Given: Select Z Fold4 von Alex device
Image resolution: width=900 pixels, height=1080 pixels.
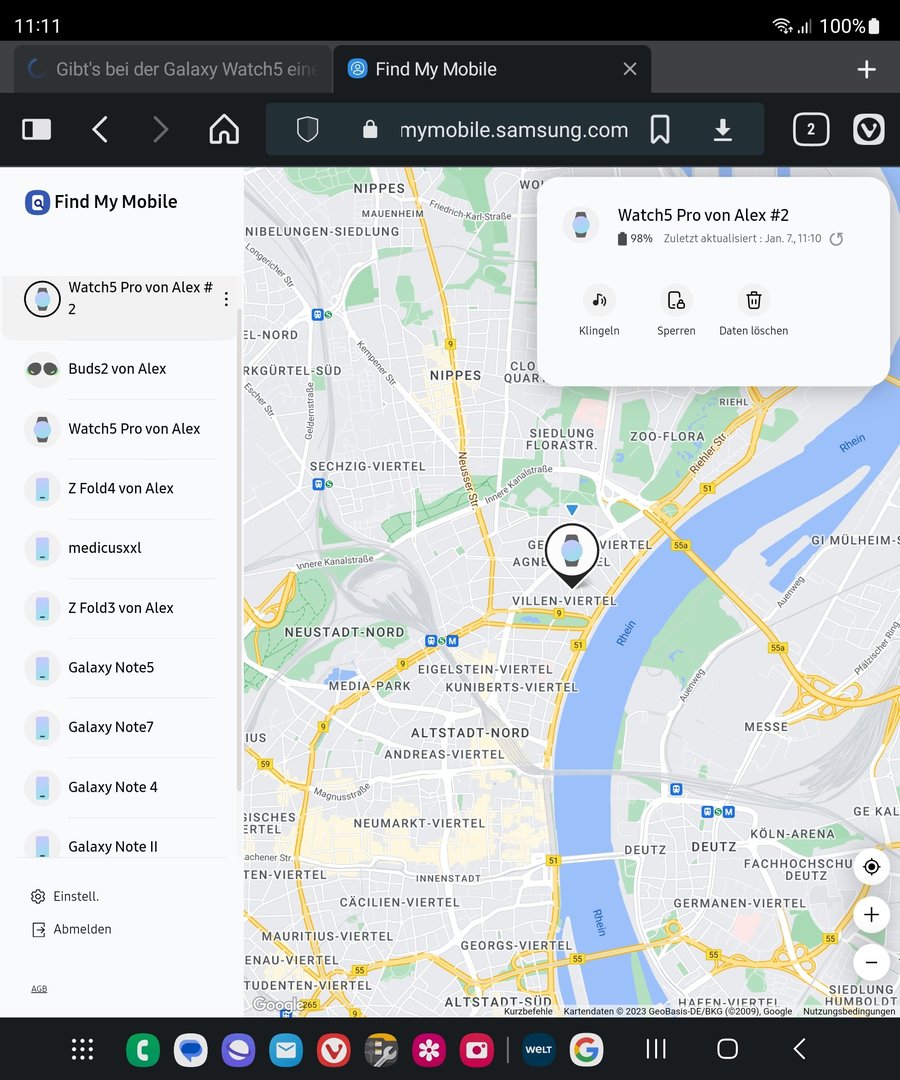Looking at the screenshot, I should (120, 489).
